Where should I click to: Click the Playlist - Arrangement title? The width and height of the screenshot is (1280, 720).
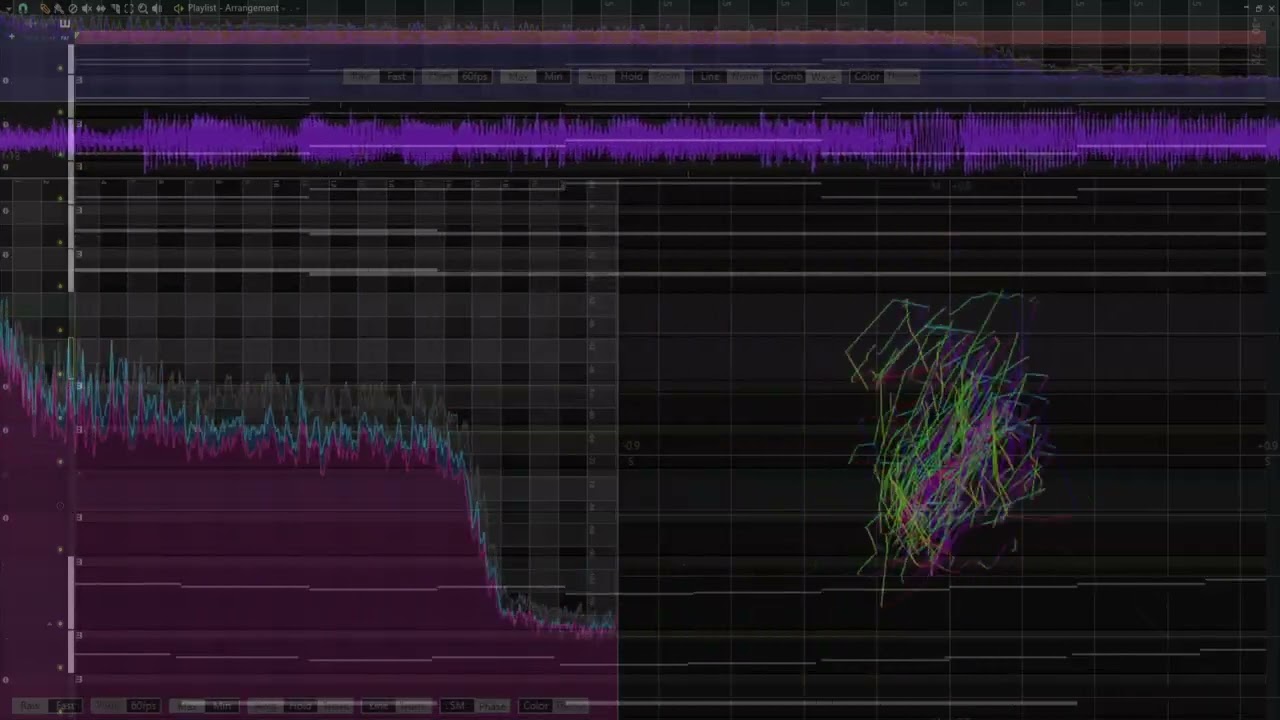coord(233,8)
